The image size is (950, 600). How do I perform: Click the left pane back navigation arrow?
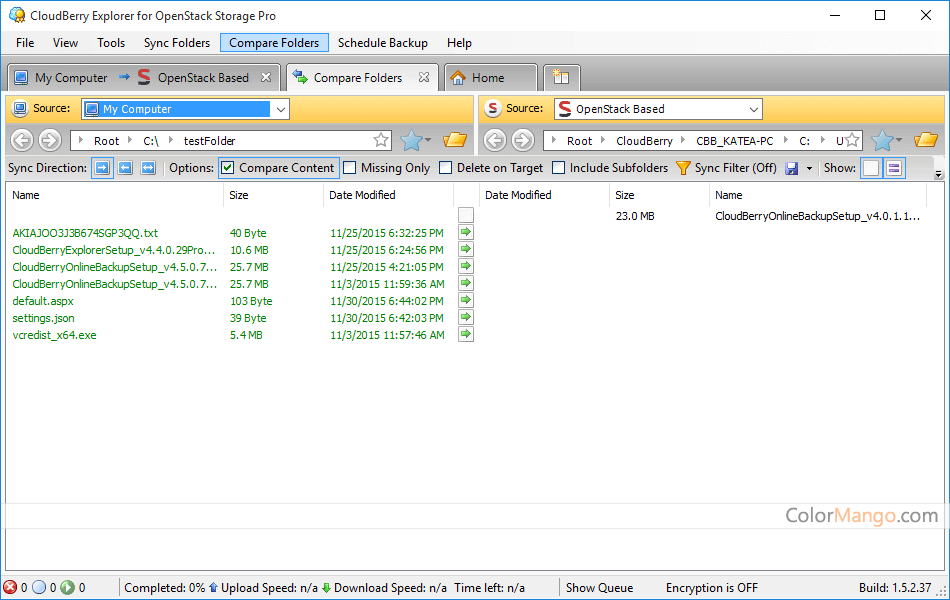point(22,141)
